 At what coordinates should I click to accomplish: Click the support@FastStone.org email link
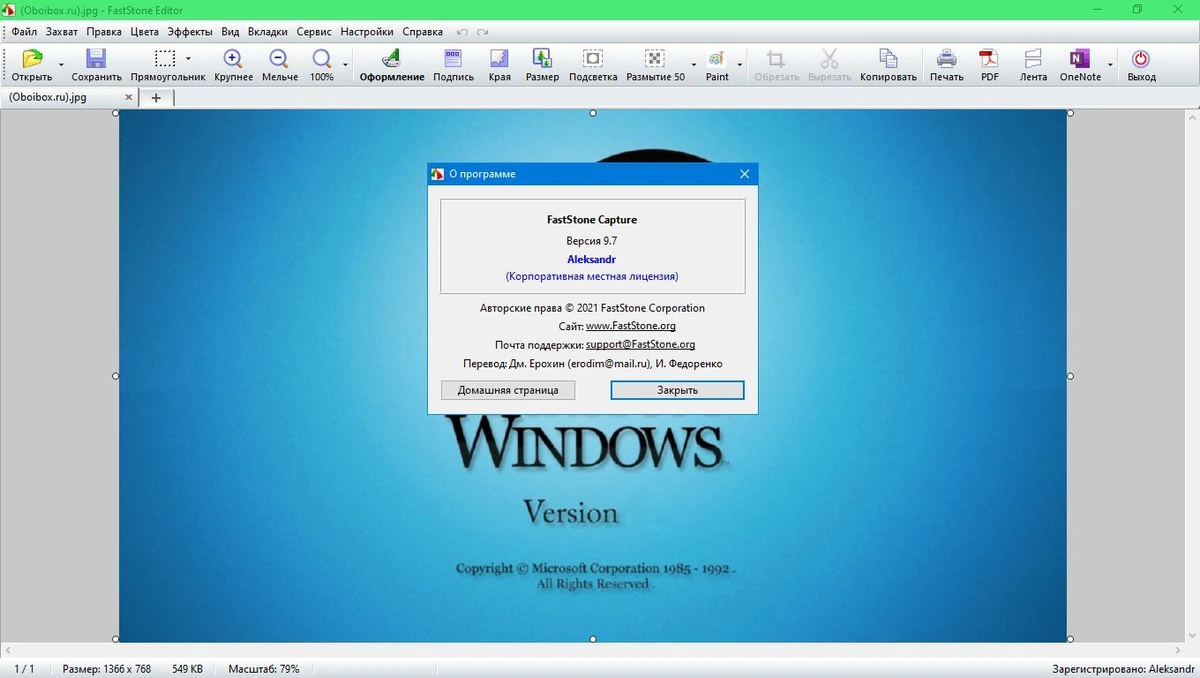pos(640,344)
